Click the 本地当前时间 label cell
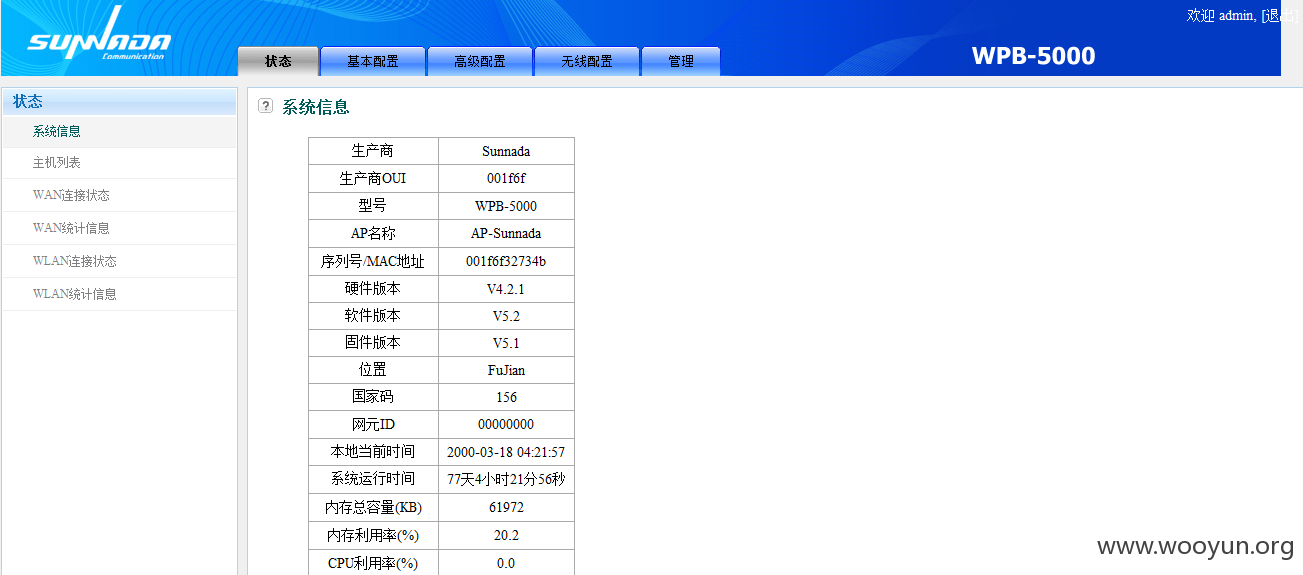 tap(373, 452)
